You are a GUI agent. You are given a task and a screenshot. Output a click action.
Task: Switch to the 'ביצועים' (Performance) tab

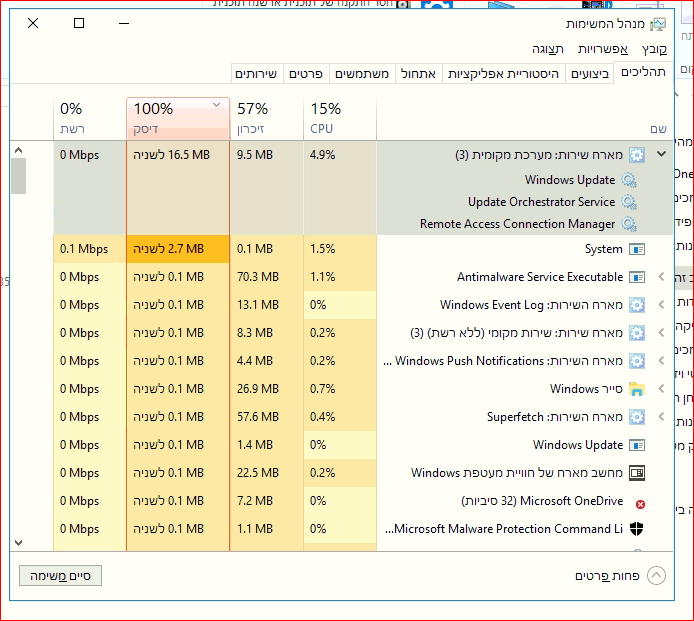[590, 73]
